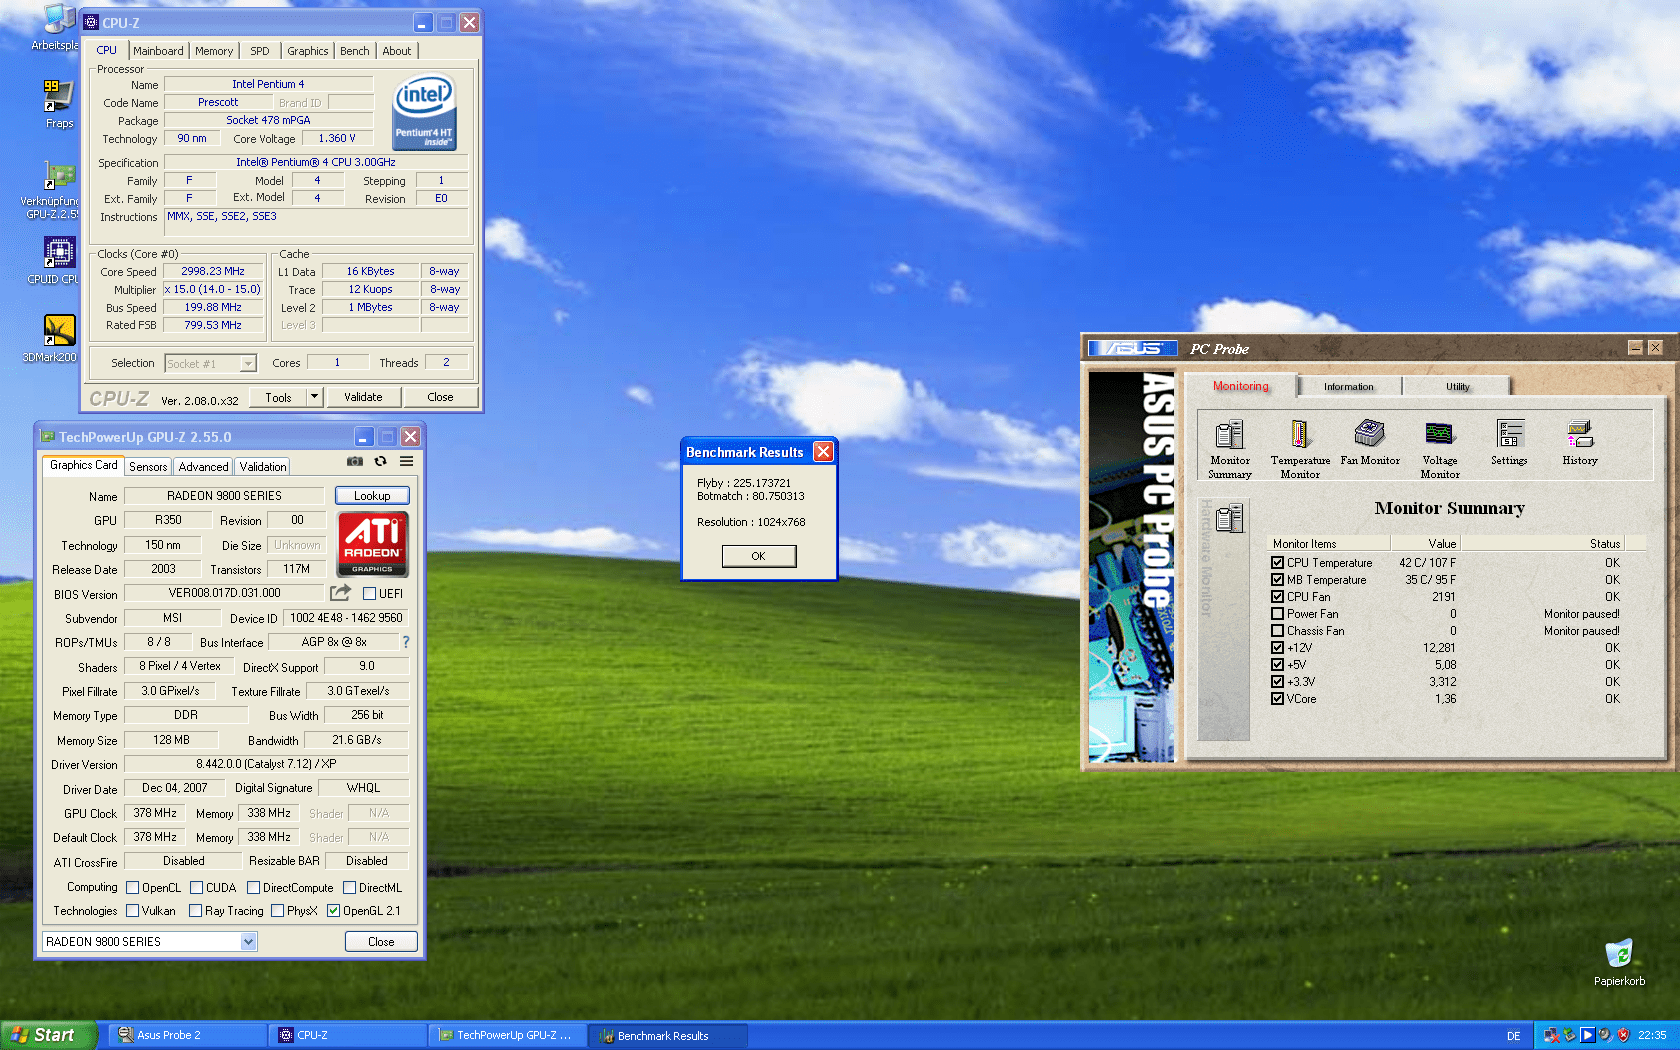Click ATI Radeon logo in GPU-Z
This screenshot has width=1680, height=1050.
click(372, 544)
